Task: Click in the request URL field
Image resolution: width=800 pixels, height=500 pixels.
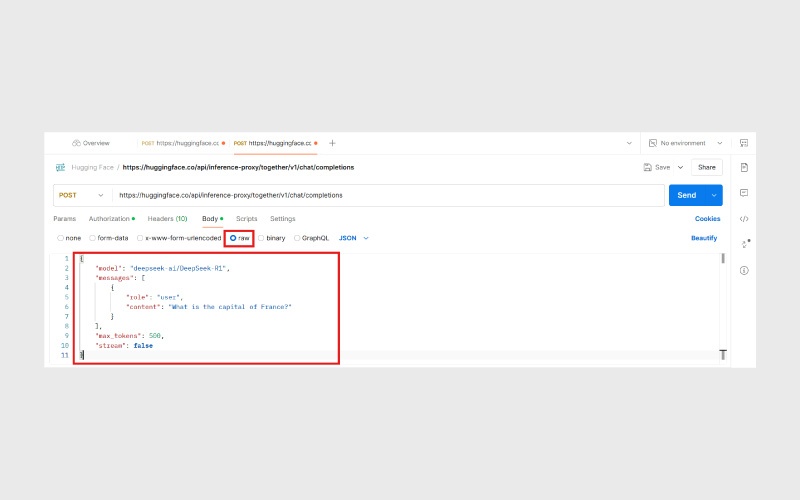Action: [x=385, y=195]
